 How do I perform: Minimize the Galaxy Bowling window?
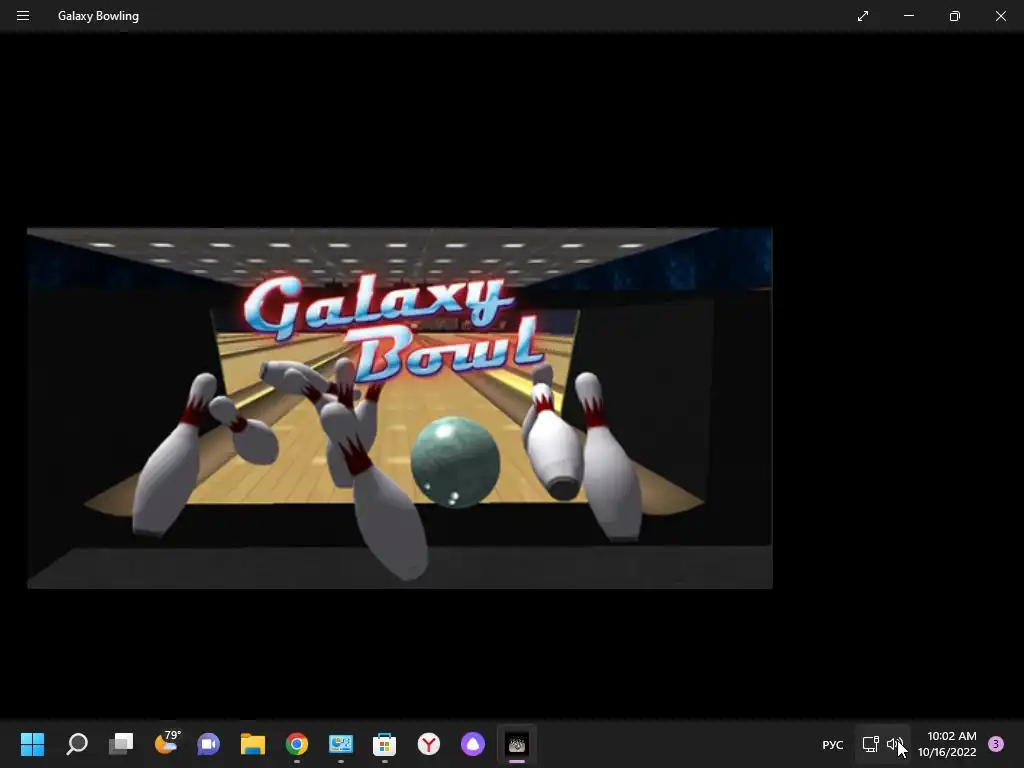tap(908, 16)
